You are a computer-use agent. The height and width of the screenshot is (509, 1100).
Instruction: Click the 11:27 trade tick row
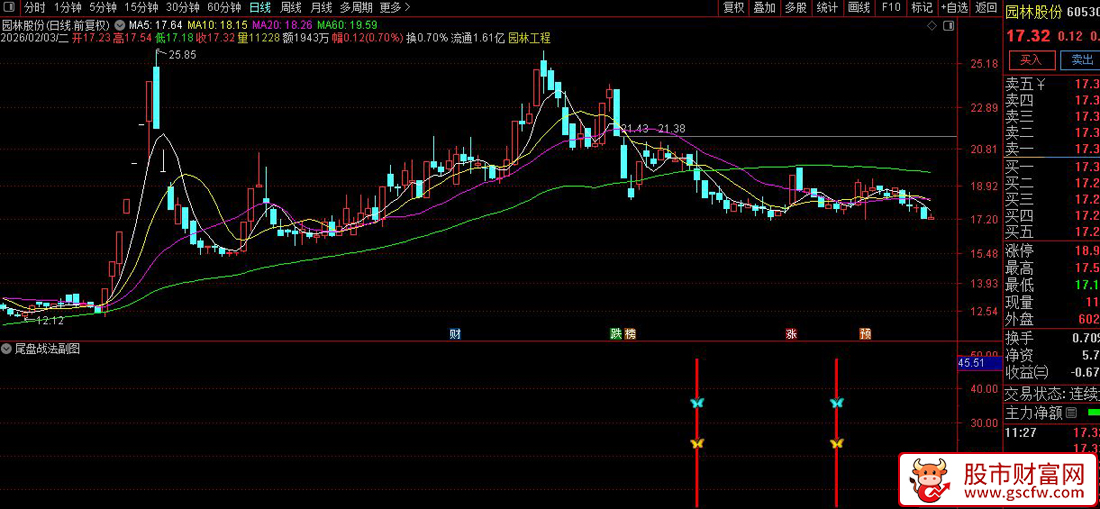click(1052, 432)
